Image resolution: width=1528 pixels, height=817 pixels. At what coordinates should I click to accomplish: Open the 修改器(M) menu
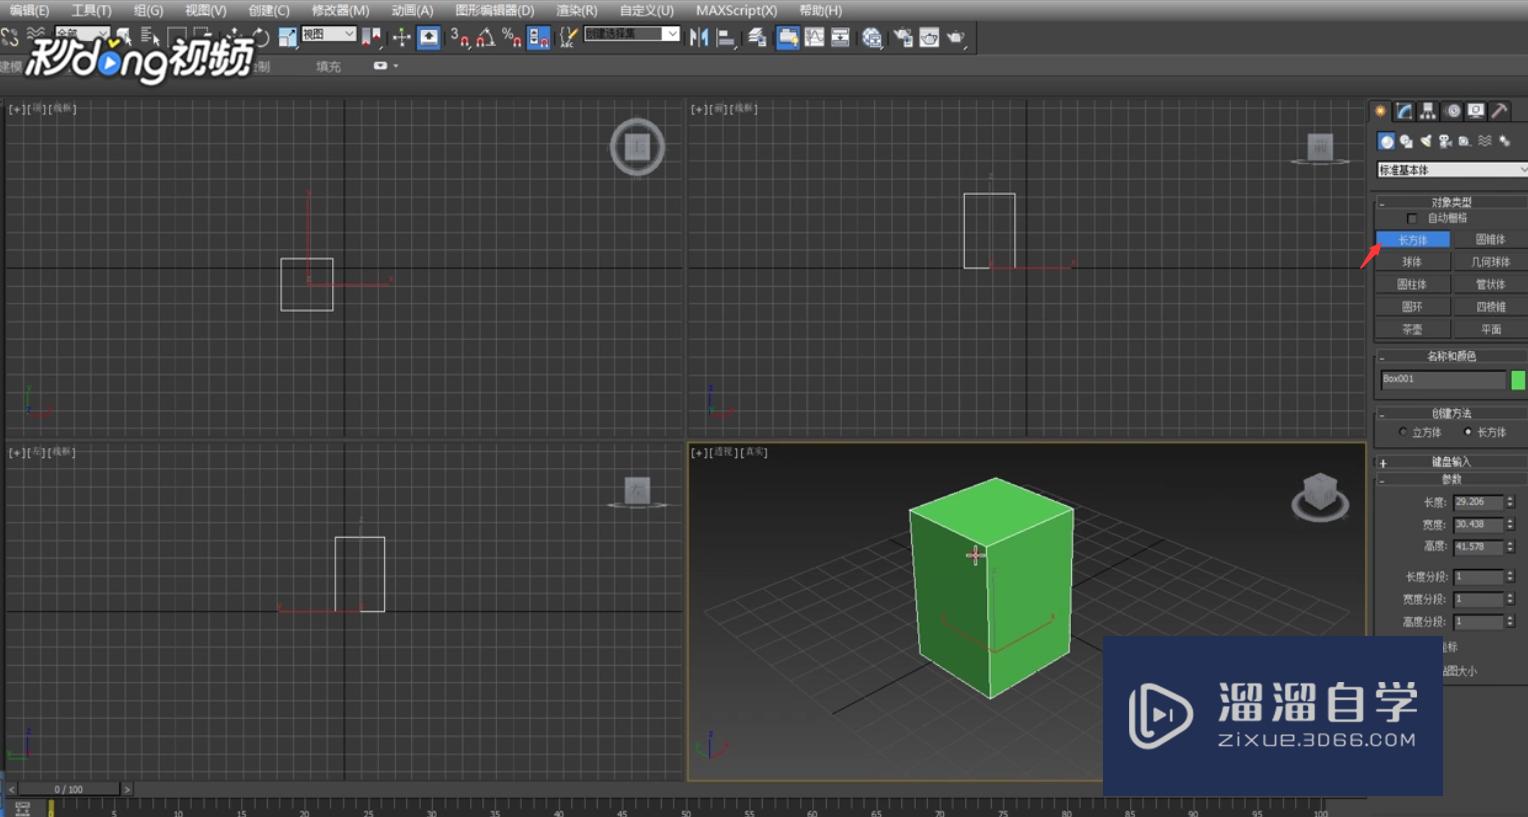point(340,10)
